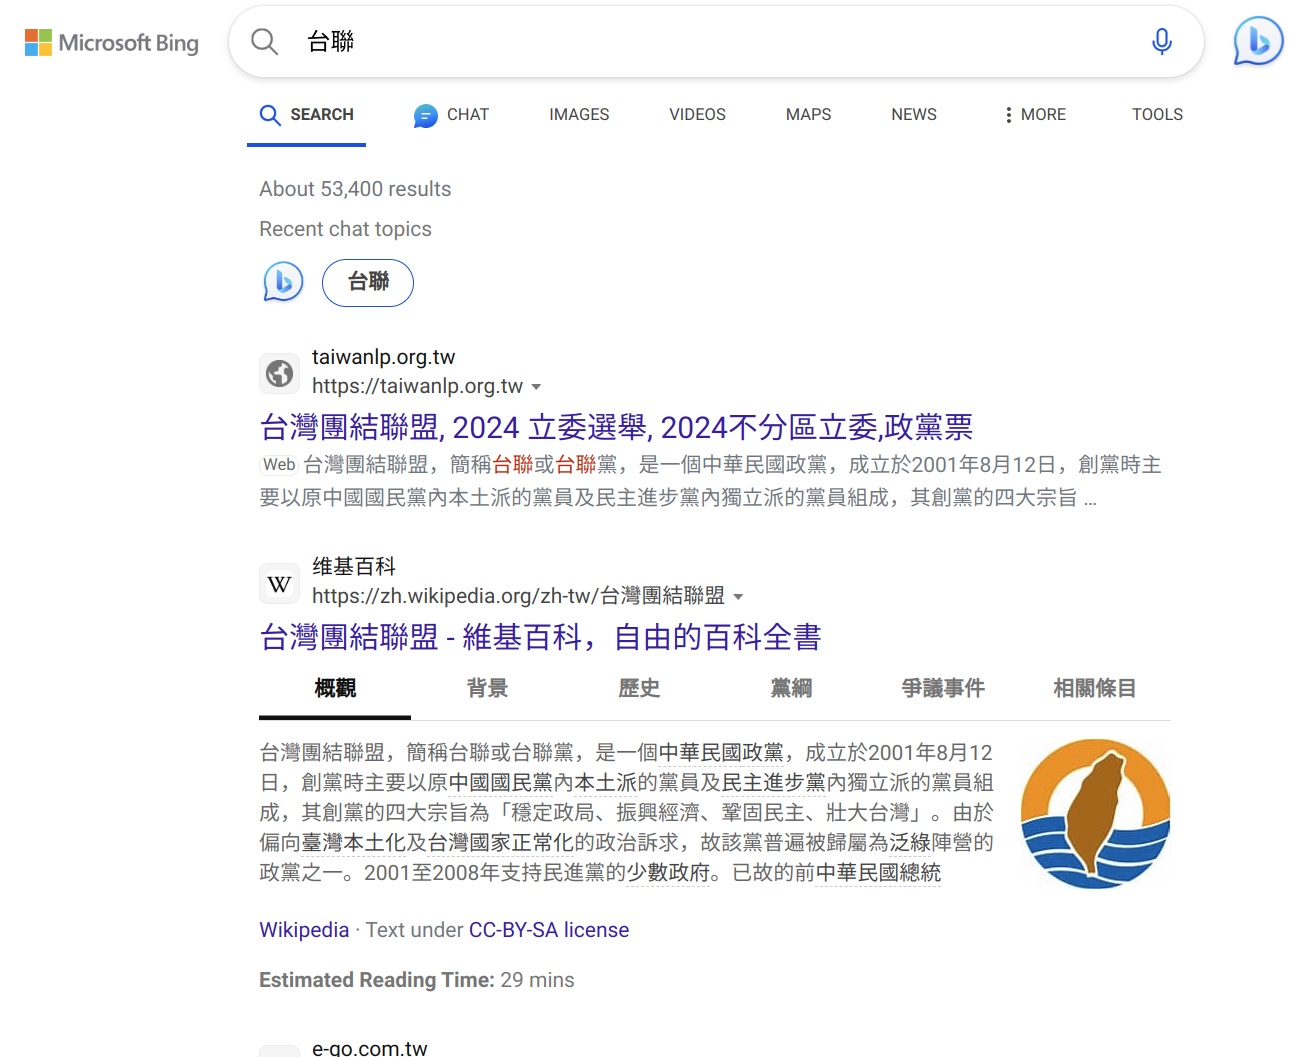Select the SEARCH tab
Viewport: 1289px width, 1057px height.
[307, 115]
